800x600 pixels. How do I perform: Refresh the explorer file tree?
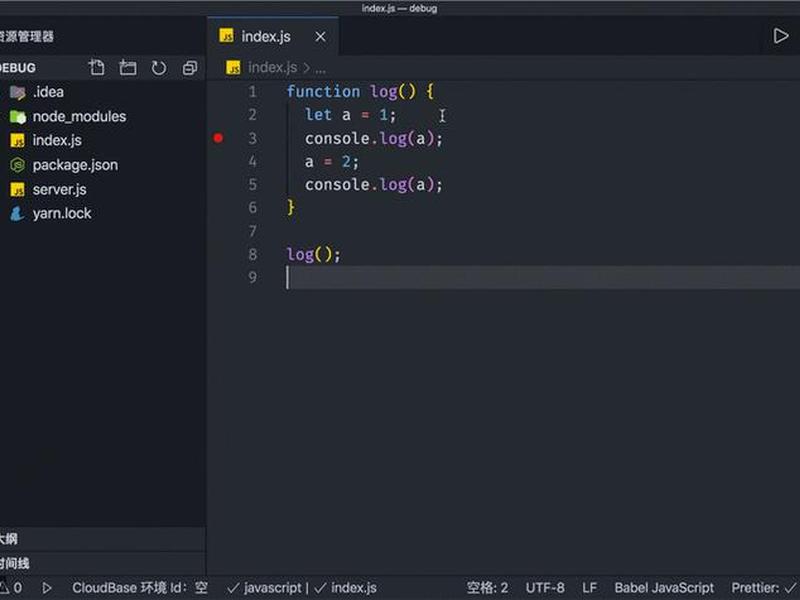pos(159,68)
